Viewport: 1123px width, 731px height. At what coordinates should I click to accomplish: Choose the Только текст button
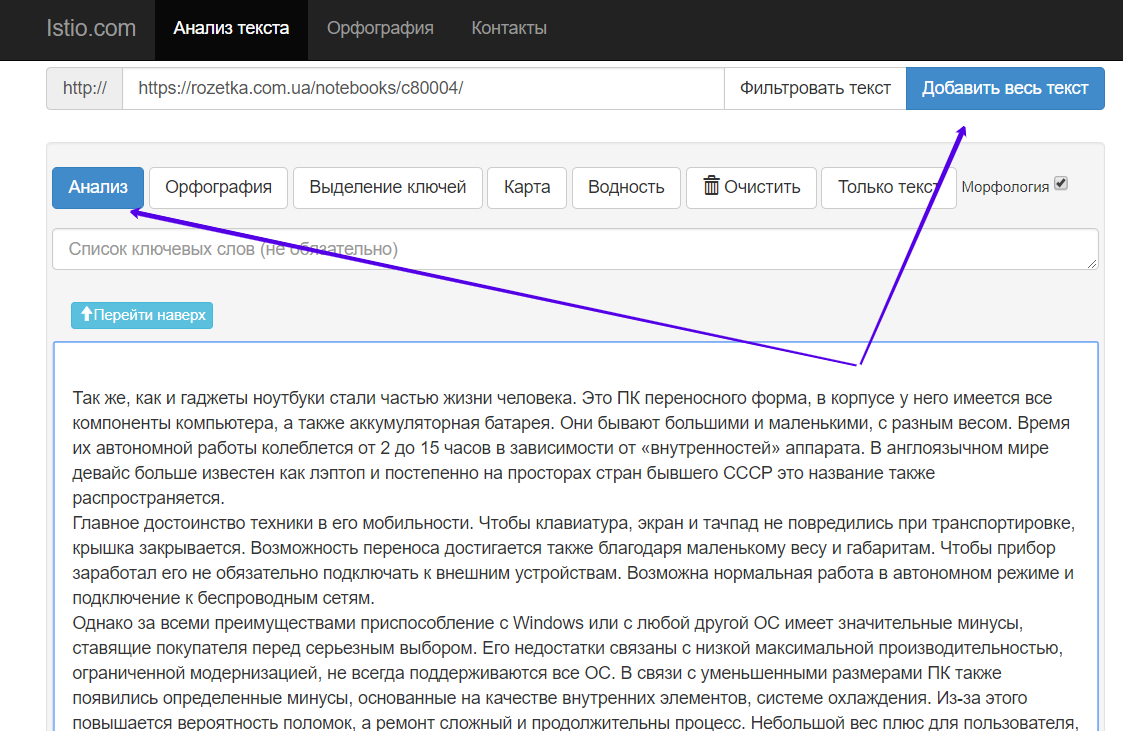[887, 187]
